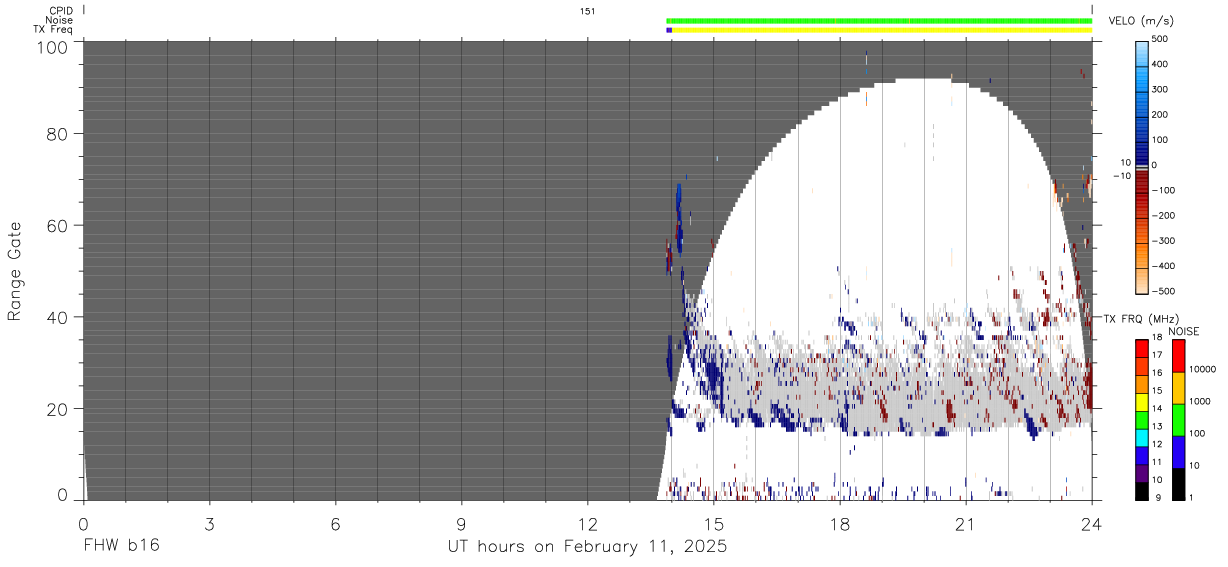Click the blue 11-12 MHz frequency swatch
The image size is (1228, 567).
[1143, 455]
